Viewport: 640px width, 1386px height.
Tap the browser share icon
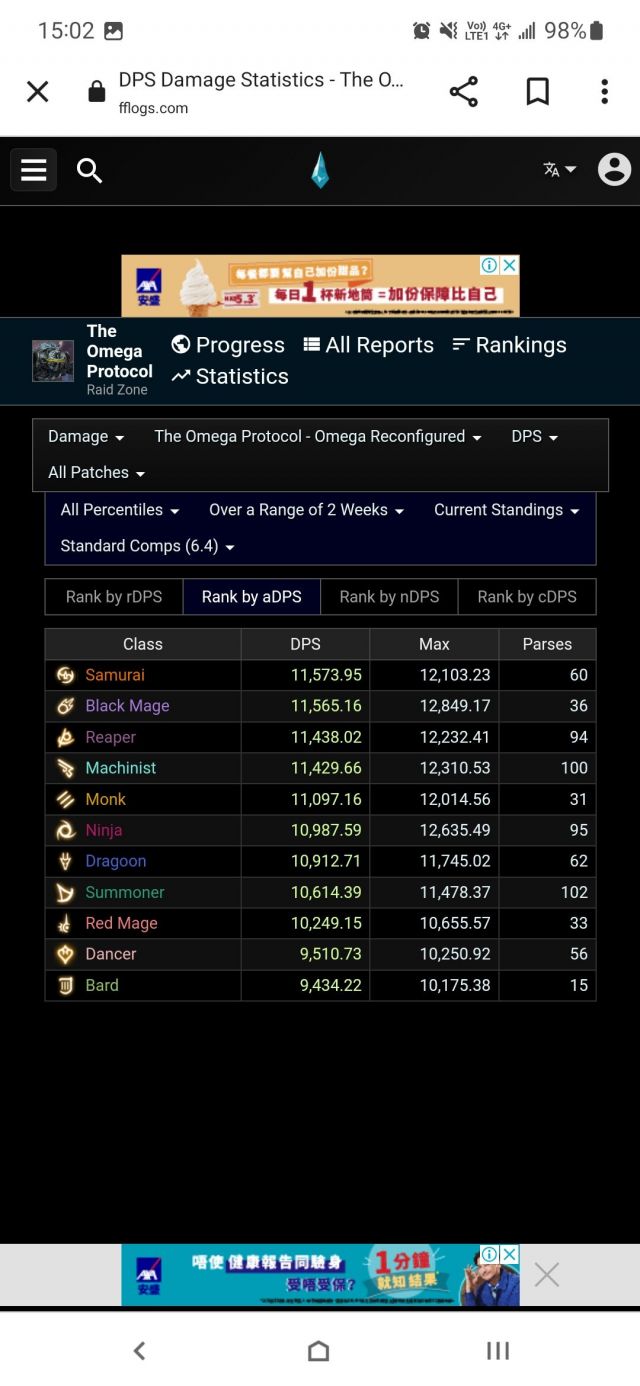463,92
